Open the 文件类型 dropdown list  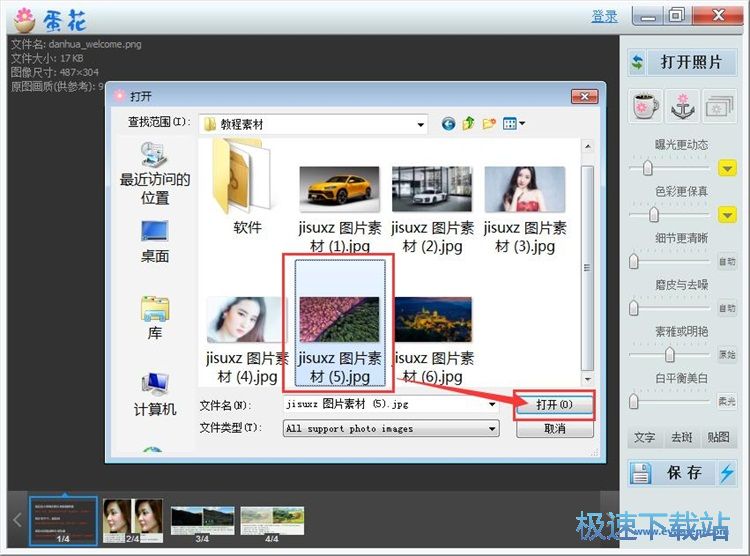coord(492,429)
